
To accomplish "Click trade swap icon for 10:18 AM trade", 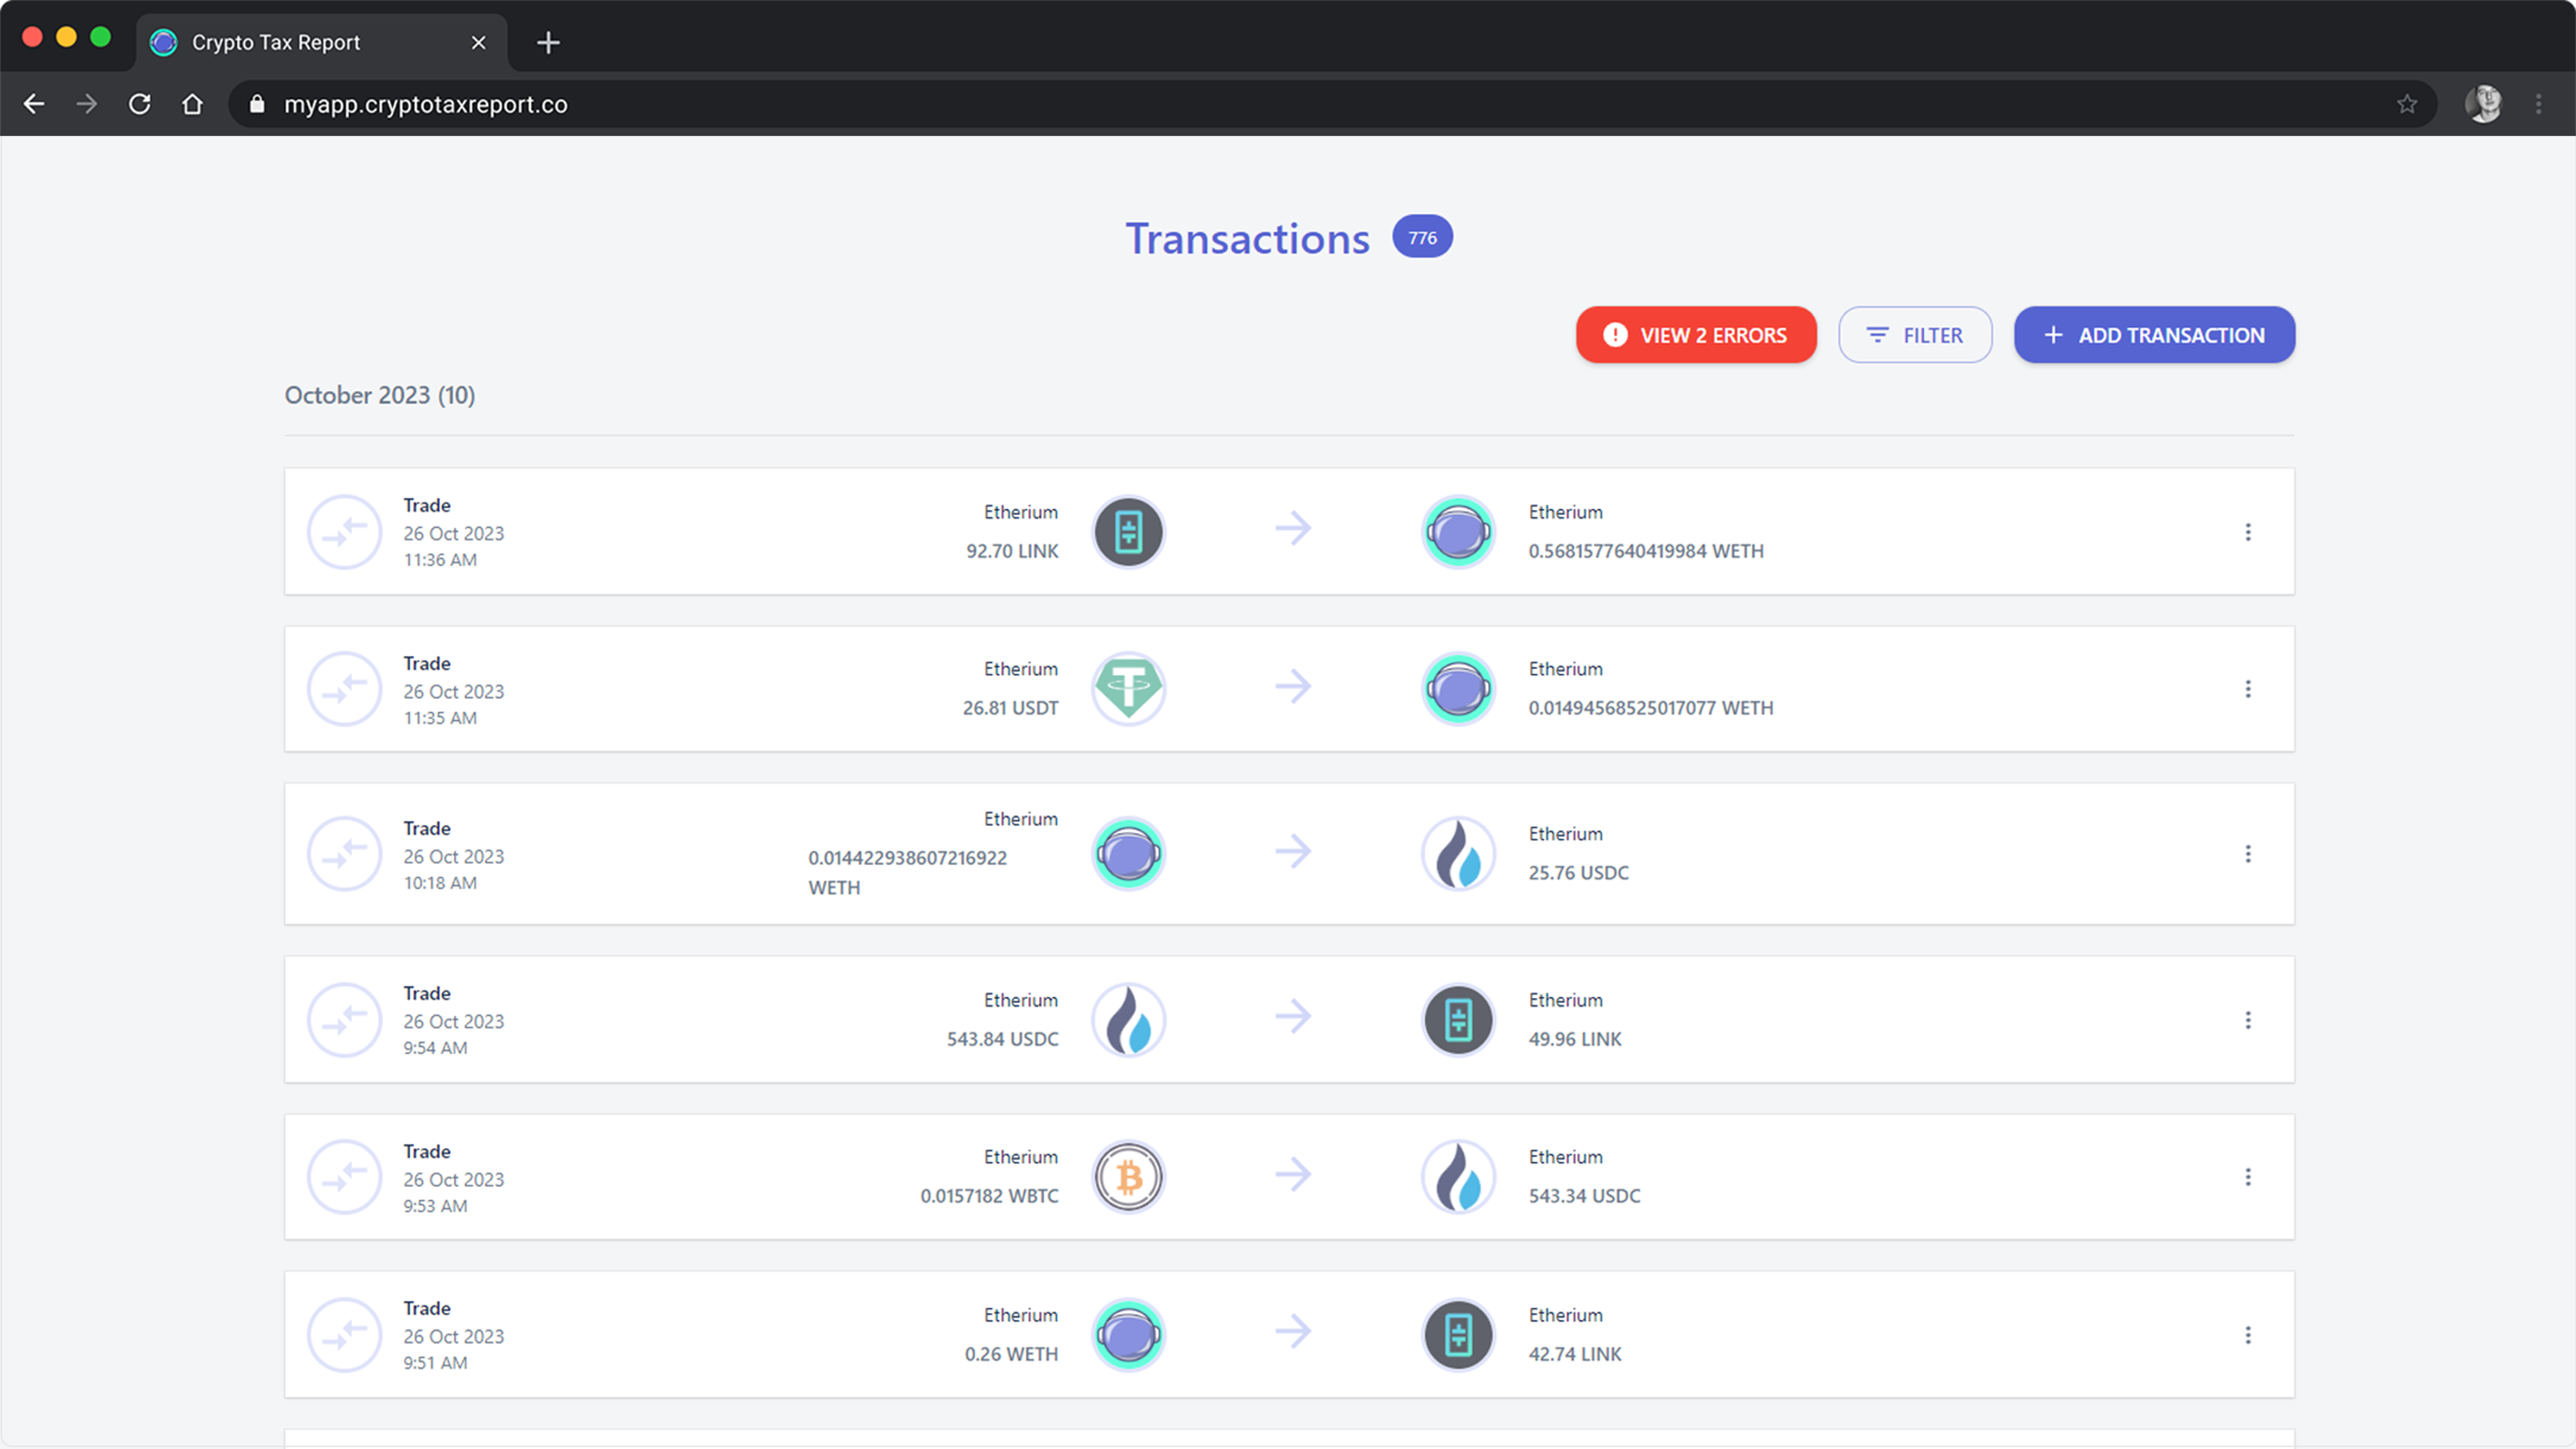I will [x=344, y=854].
